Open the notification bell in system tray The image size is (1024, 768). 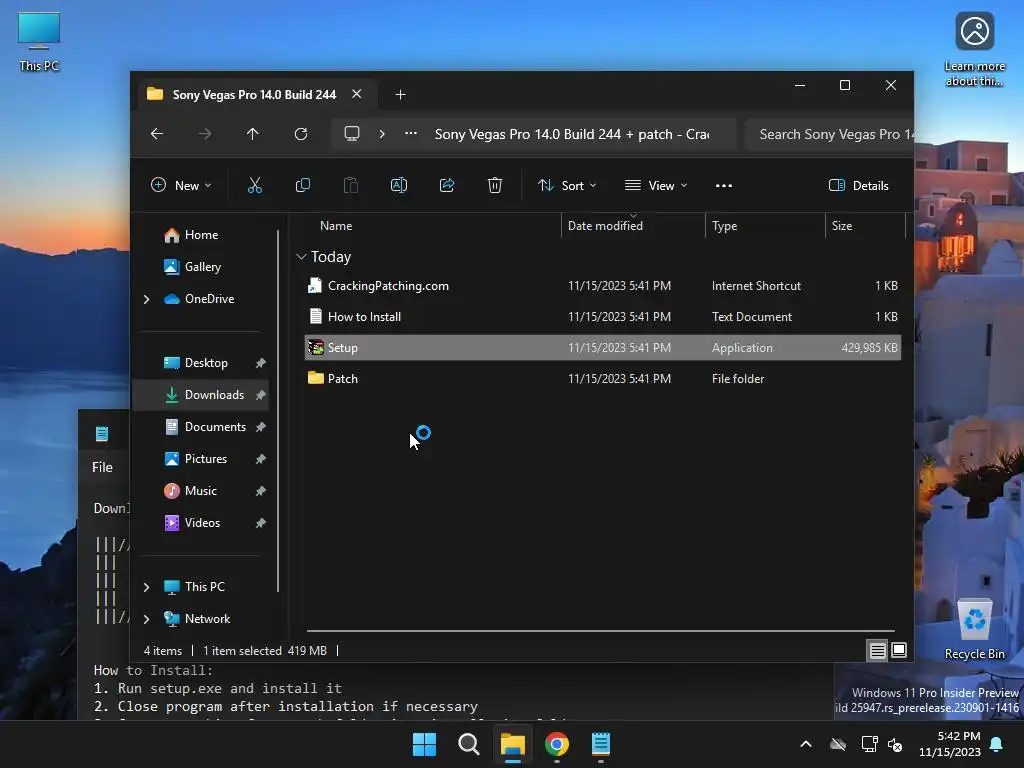[x=997, y=744]
